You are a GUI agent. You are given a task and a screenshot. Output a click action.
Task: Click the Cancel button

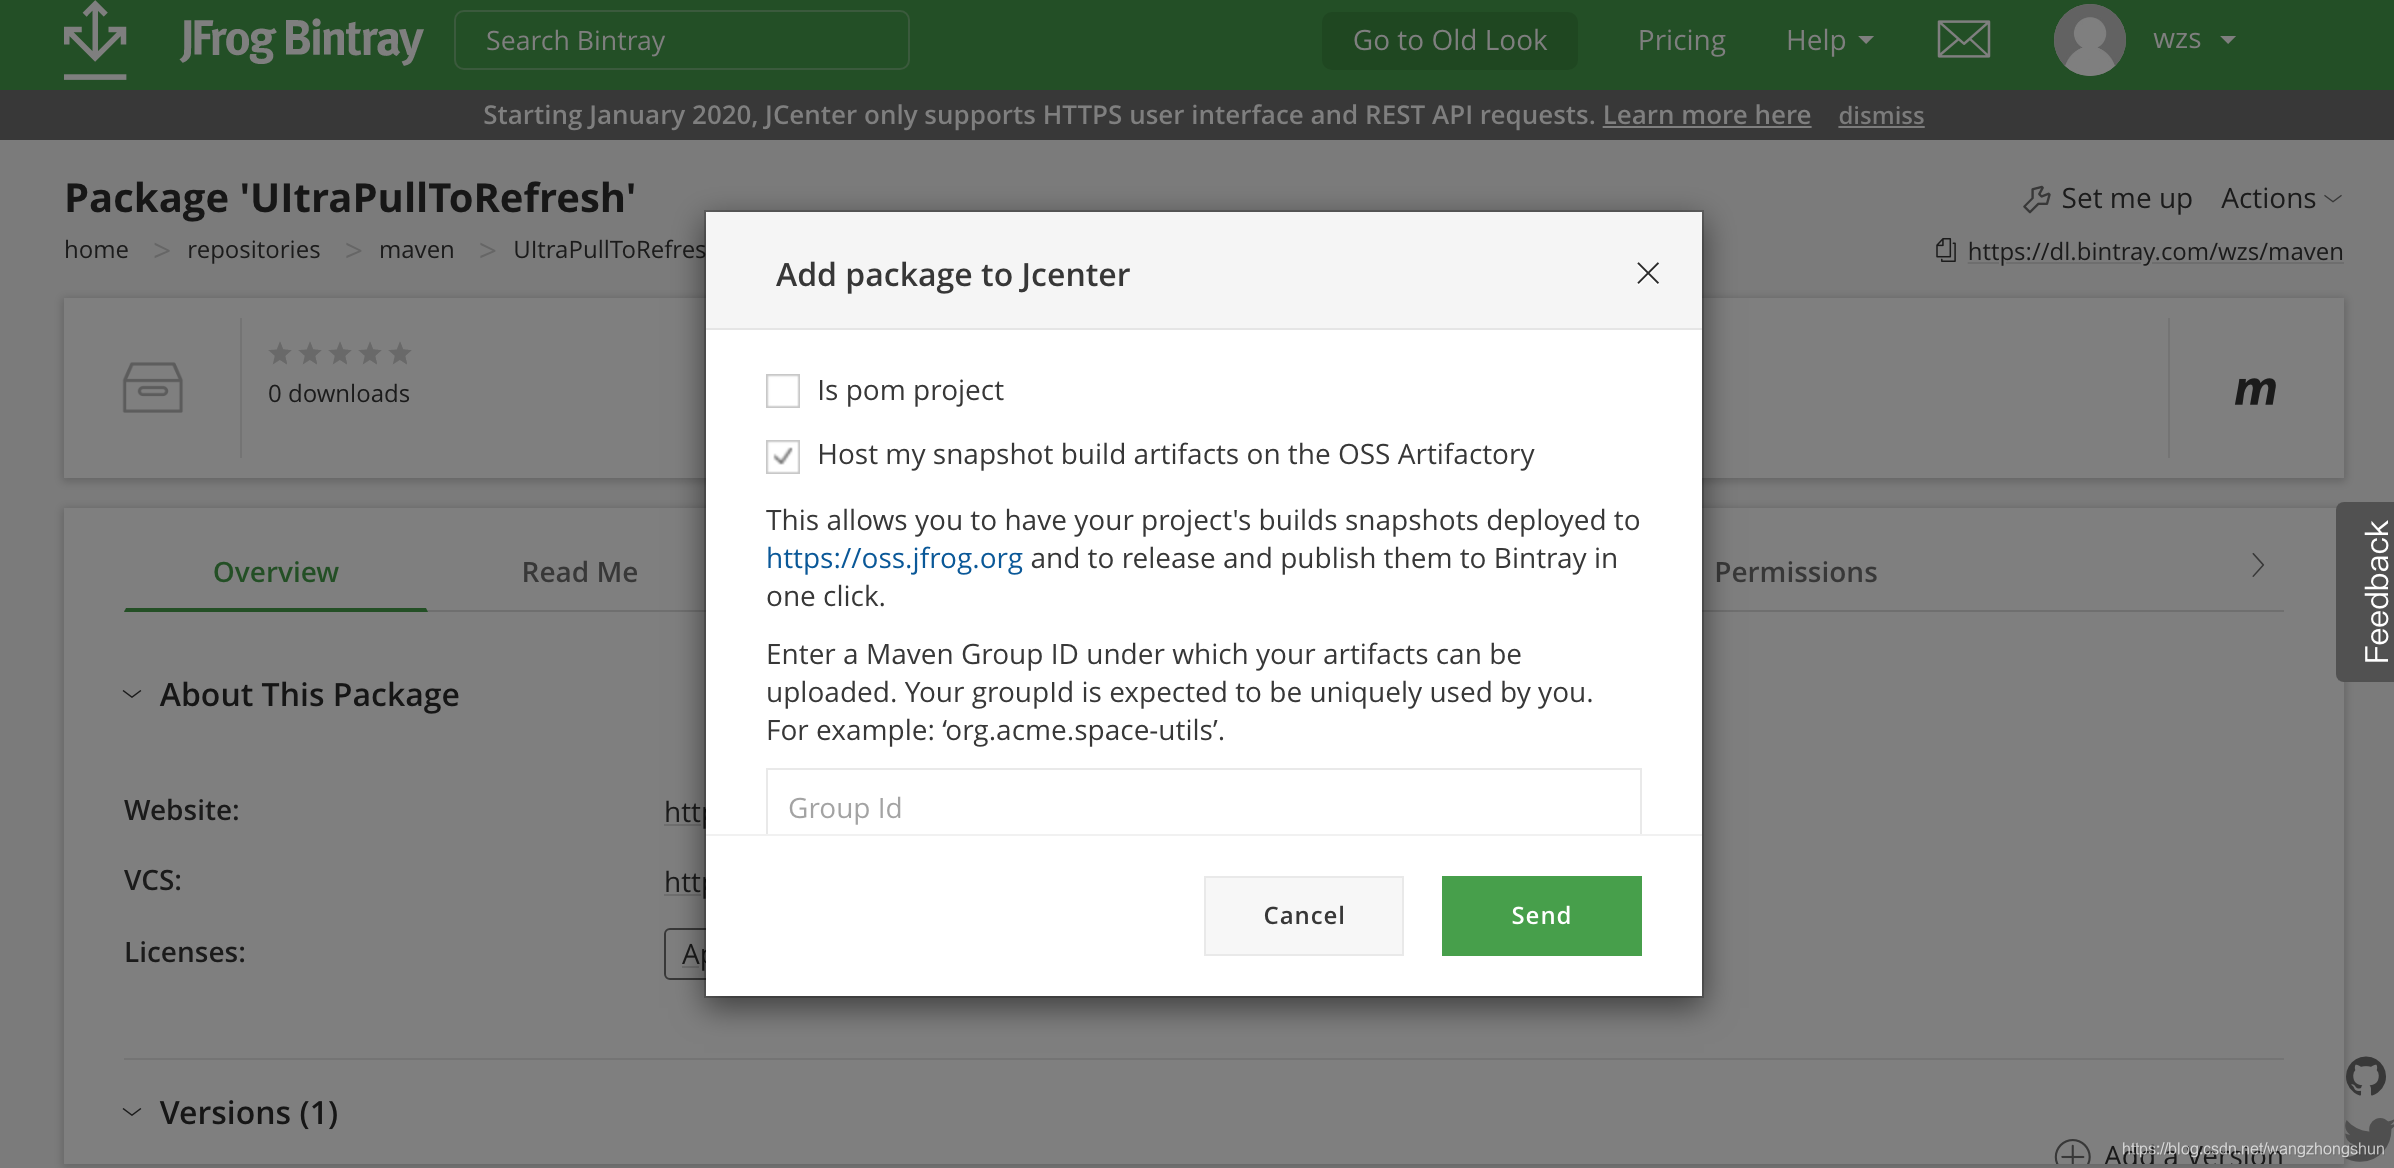[x=1303, y=915]
